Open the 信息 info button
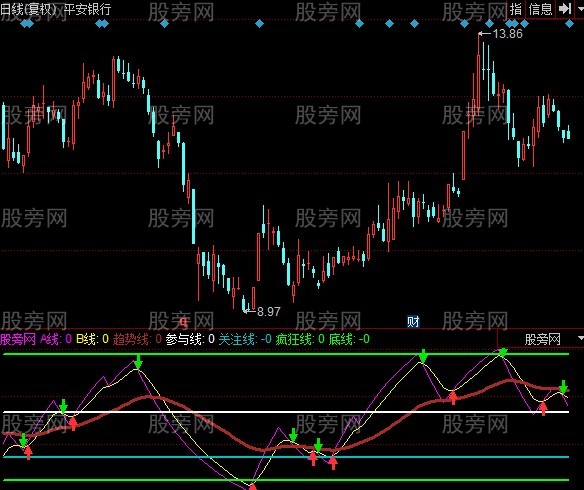This screenshot has height=490, width=584. tap(540, 9)
